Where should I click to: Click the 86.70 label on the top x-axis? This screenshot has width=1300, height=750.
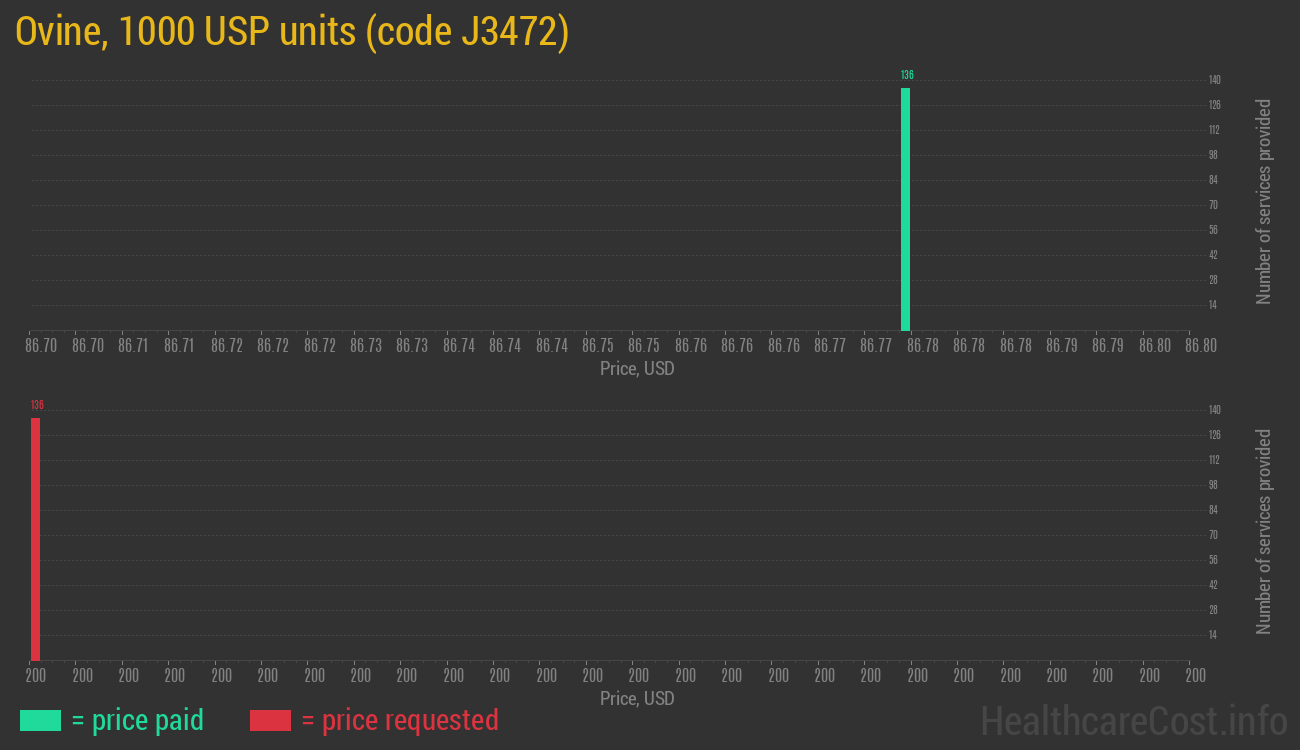[39, 345]
